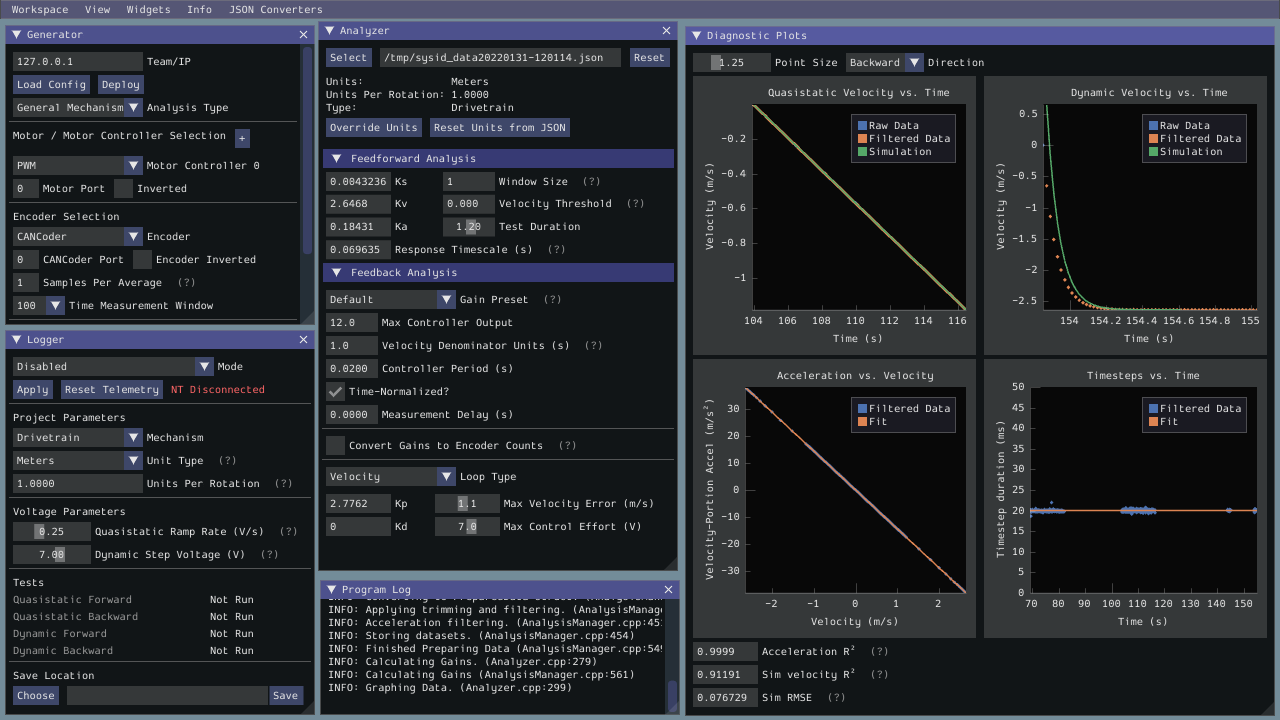Click Reset Units from JSON
Screen dimensions: 1280x720
pos(498,127)
